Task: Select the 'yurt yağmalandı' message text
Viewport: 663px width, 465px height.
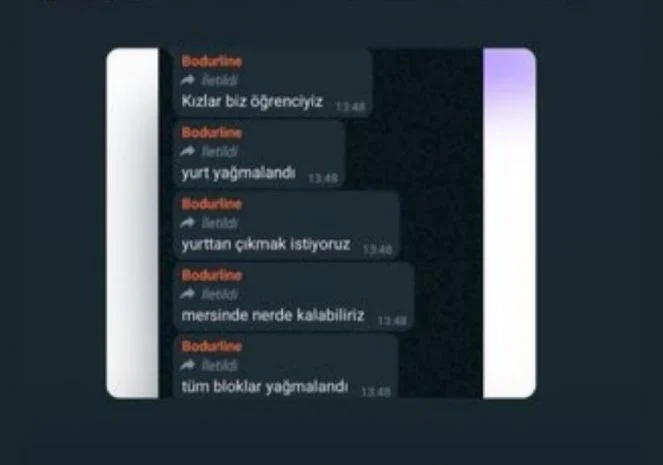Action: 238,173
